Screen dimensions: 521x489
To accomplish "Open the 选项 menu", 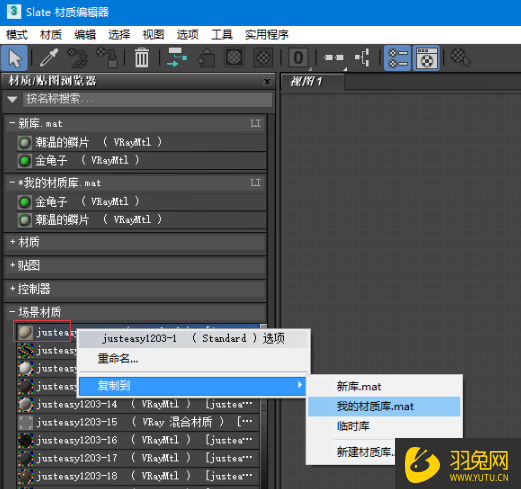I will coord(188,35).
